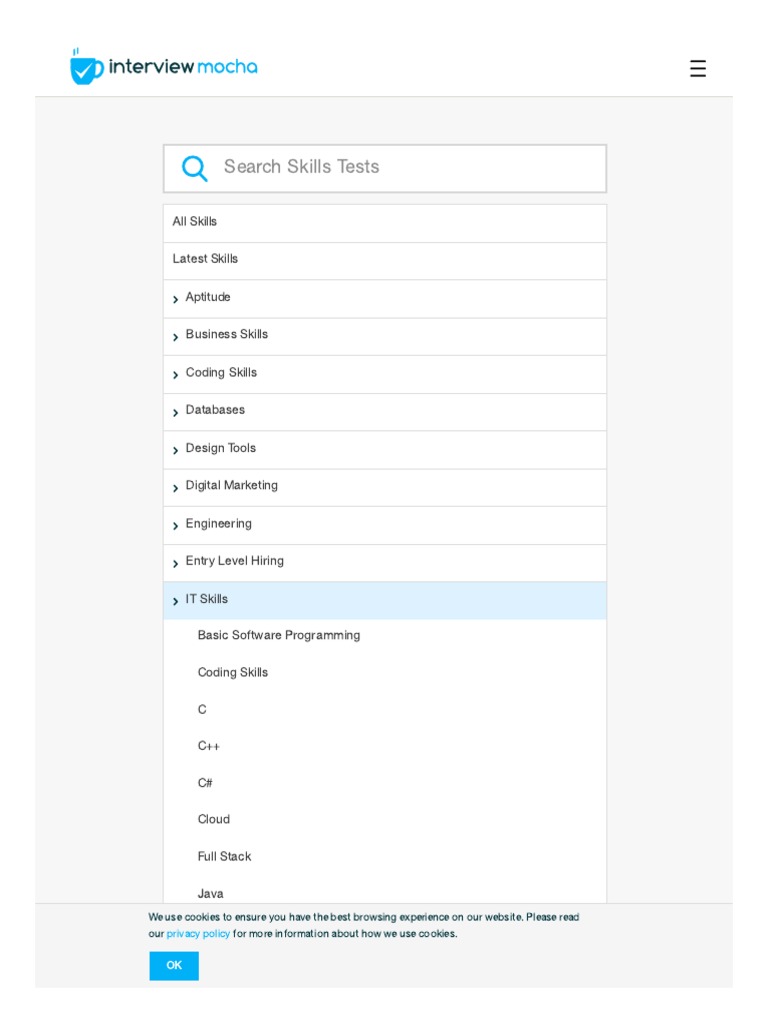Screen dimensions: 768x1024
Task: Expand the Design Tools chevron
Action: [x=175, y=451]
